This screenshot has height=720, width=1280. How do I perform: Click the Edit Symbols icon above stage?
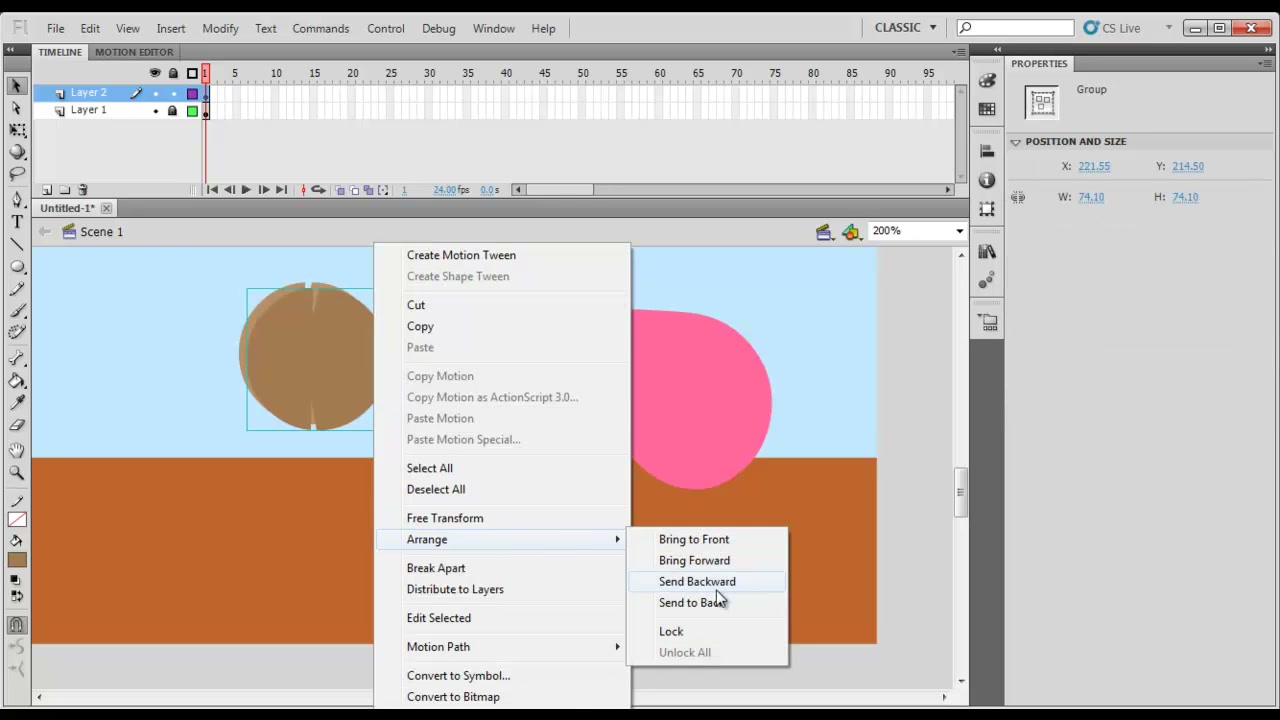(x=850, y=232)
